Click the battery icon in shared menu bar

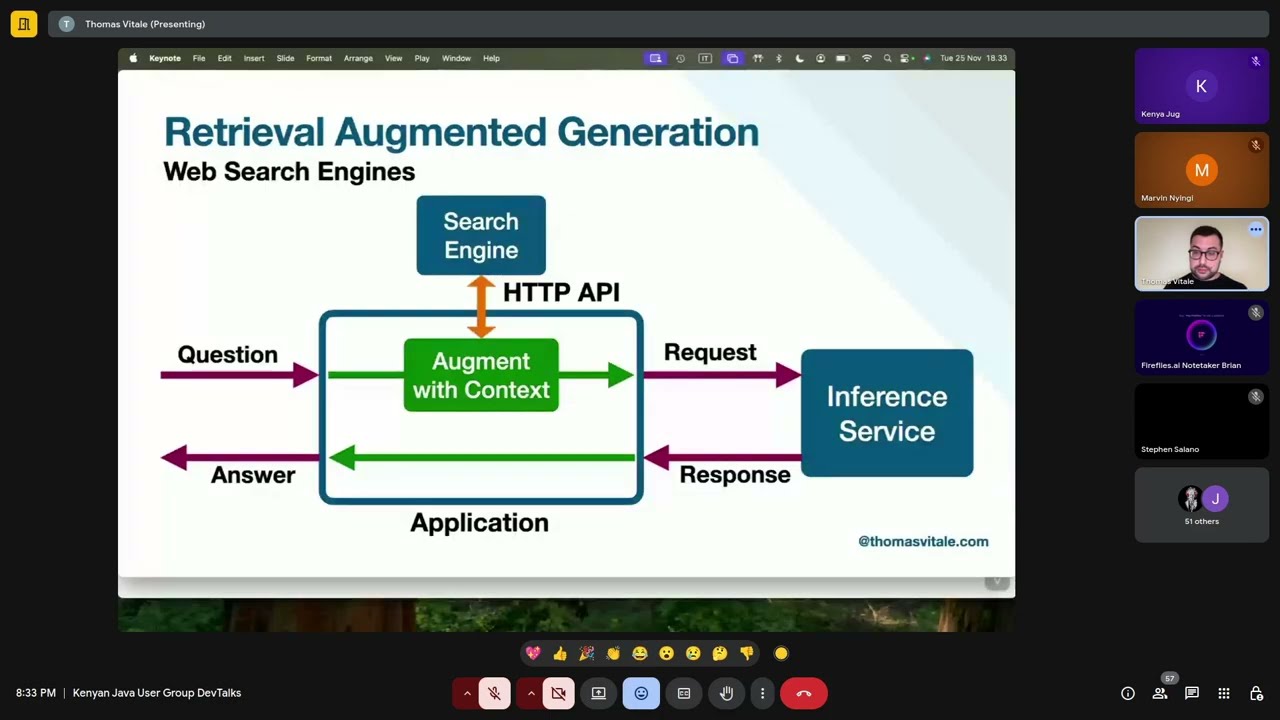[842, 58]
